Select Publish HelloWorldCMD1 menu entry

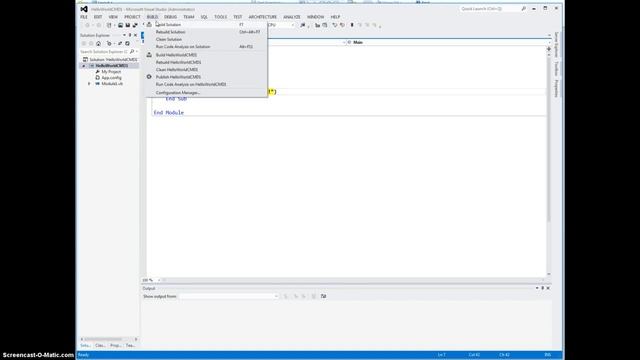pyautogui.click(x=206, y=77)
